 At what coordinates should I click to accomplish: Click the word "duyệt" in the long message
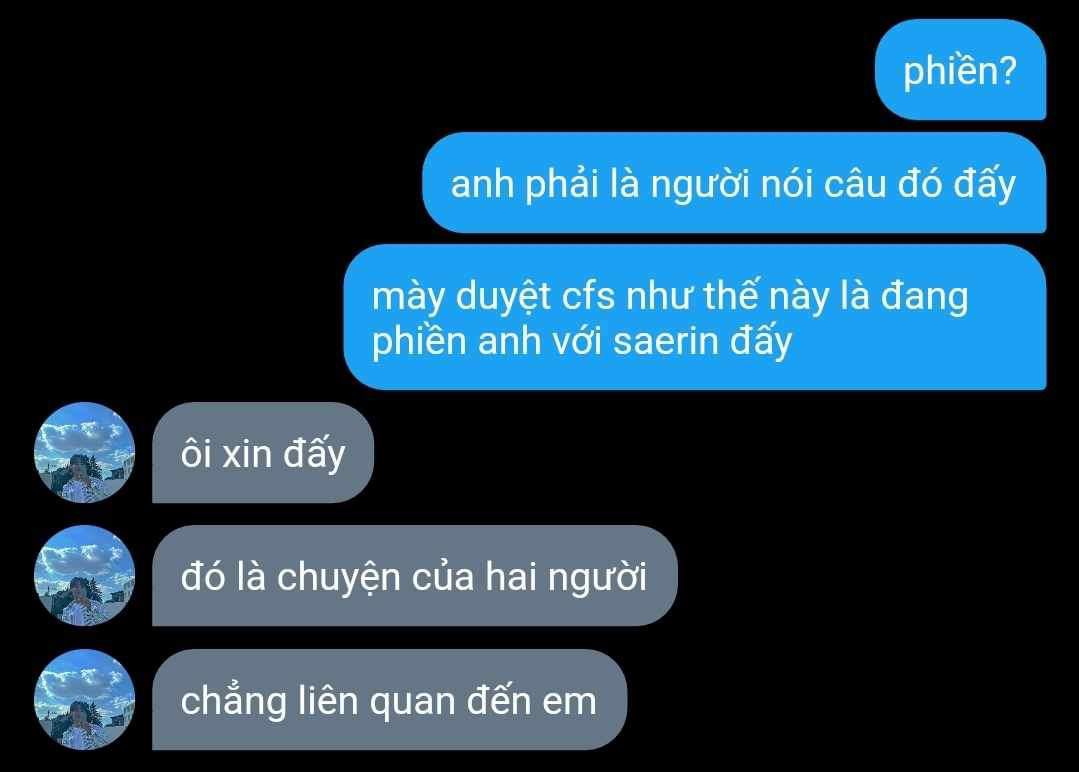click(x=503, y=298)
